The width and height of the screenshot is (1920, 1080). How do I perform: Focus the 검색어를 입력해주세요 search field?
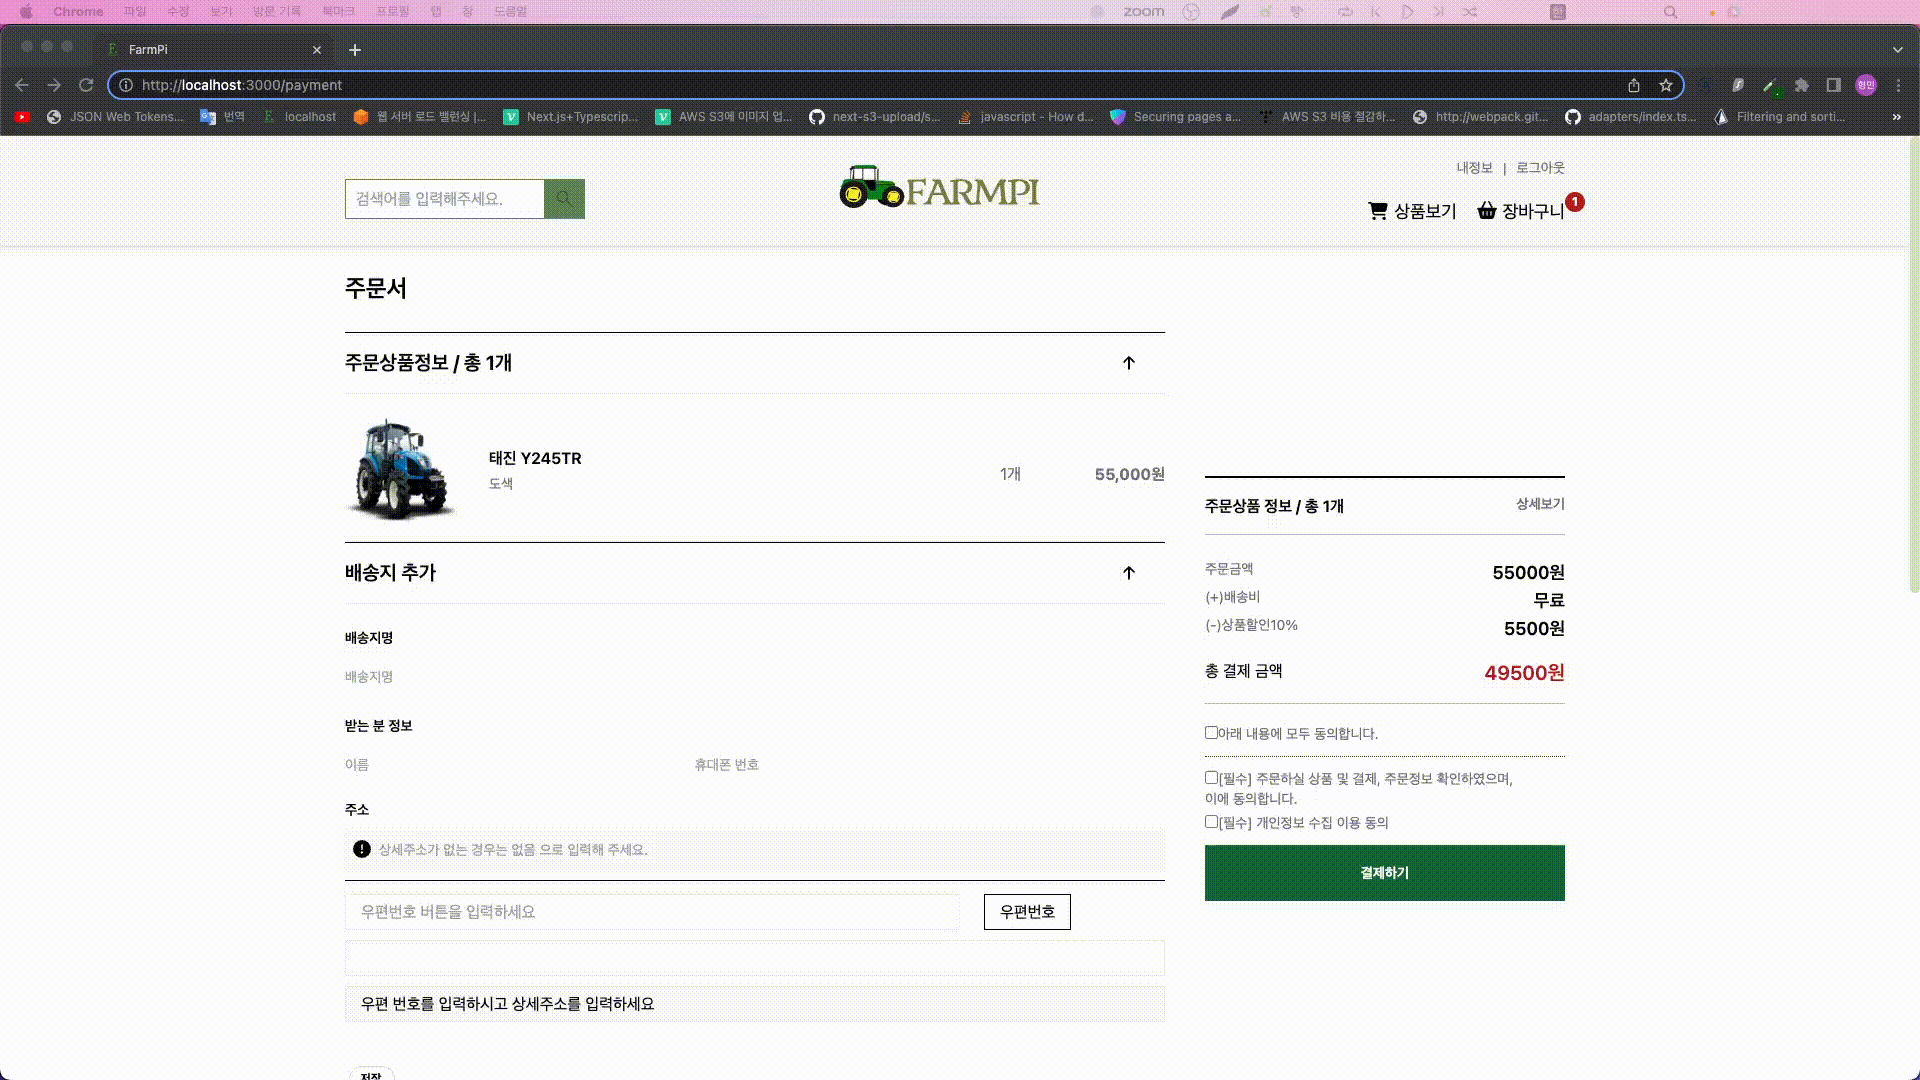point(445,199)
